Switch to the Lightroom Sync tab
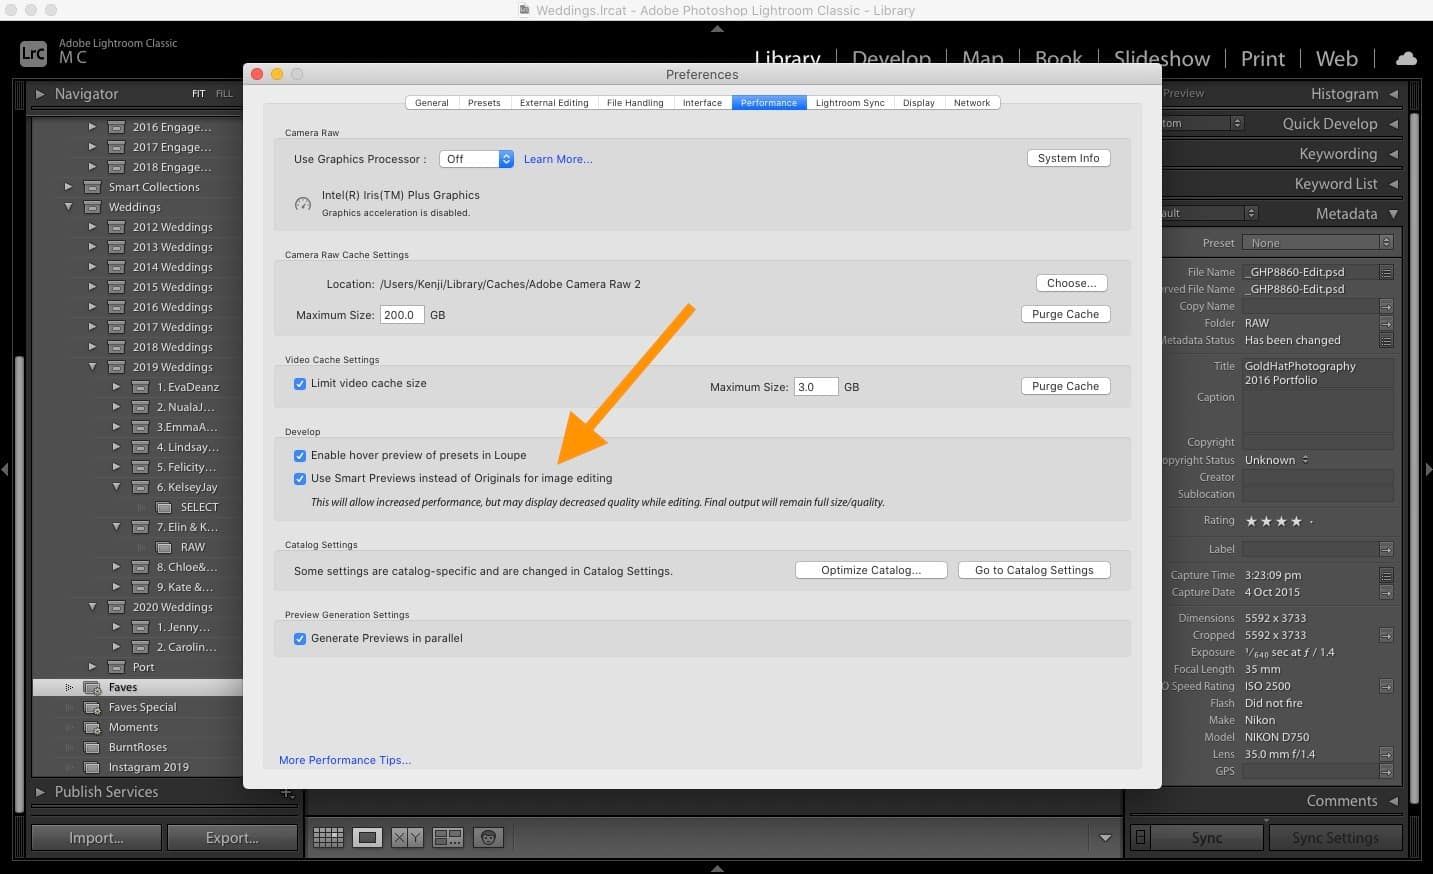This screenshot has height=874, width=1433. tap(850, 103)
